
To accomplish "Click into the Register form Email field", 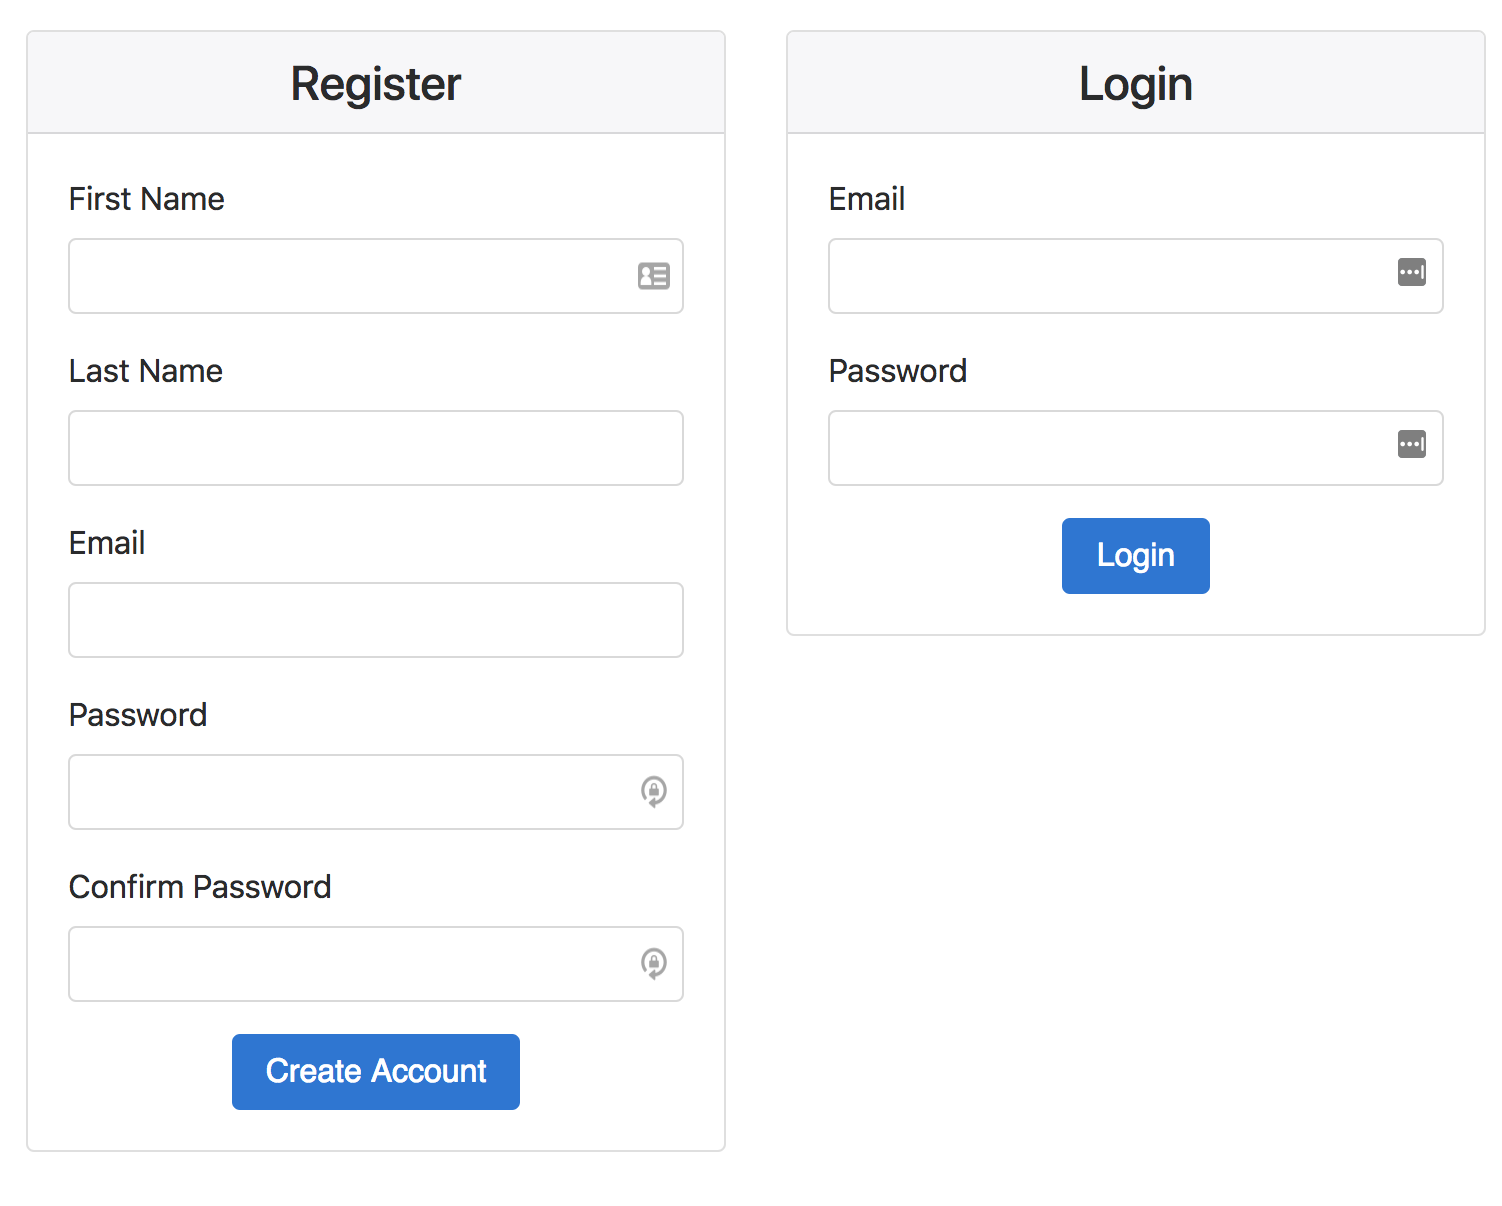I will pos(376,620).
